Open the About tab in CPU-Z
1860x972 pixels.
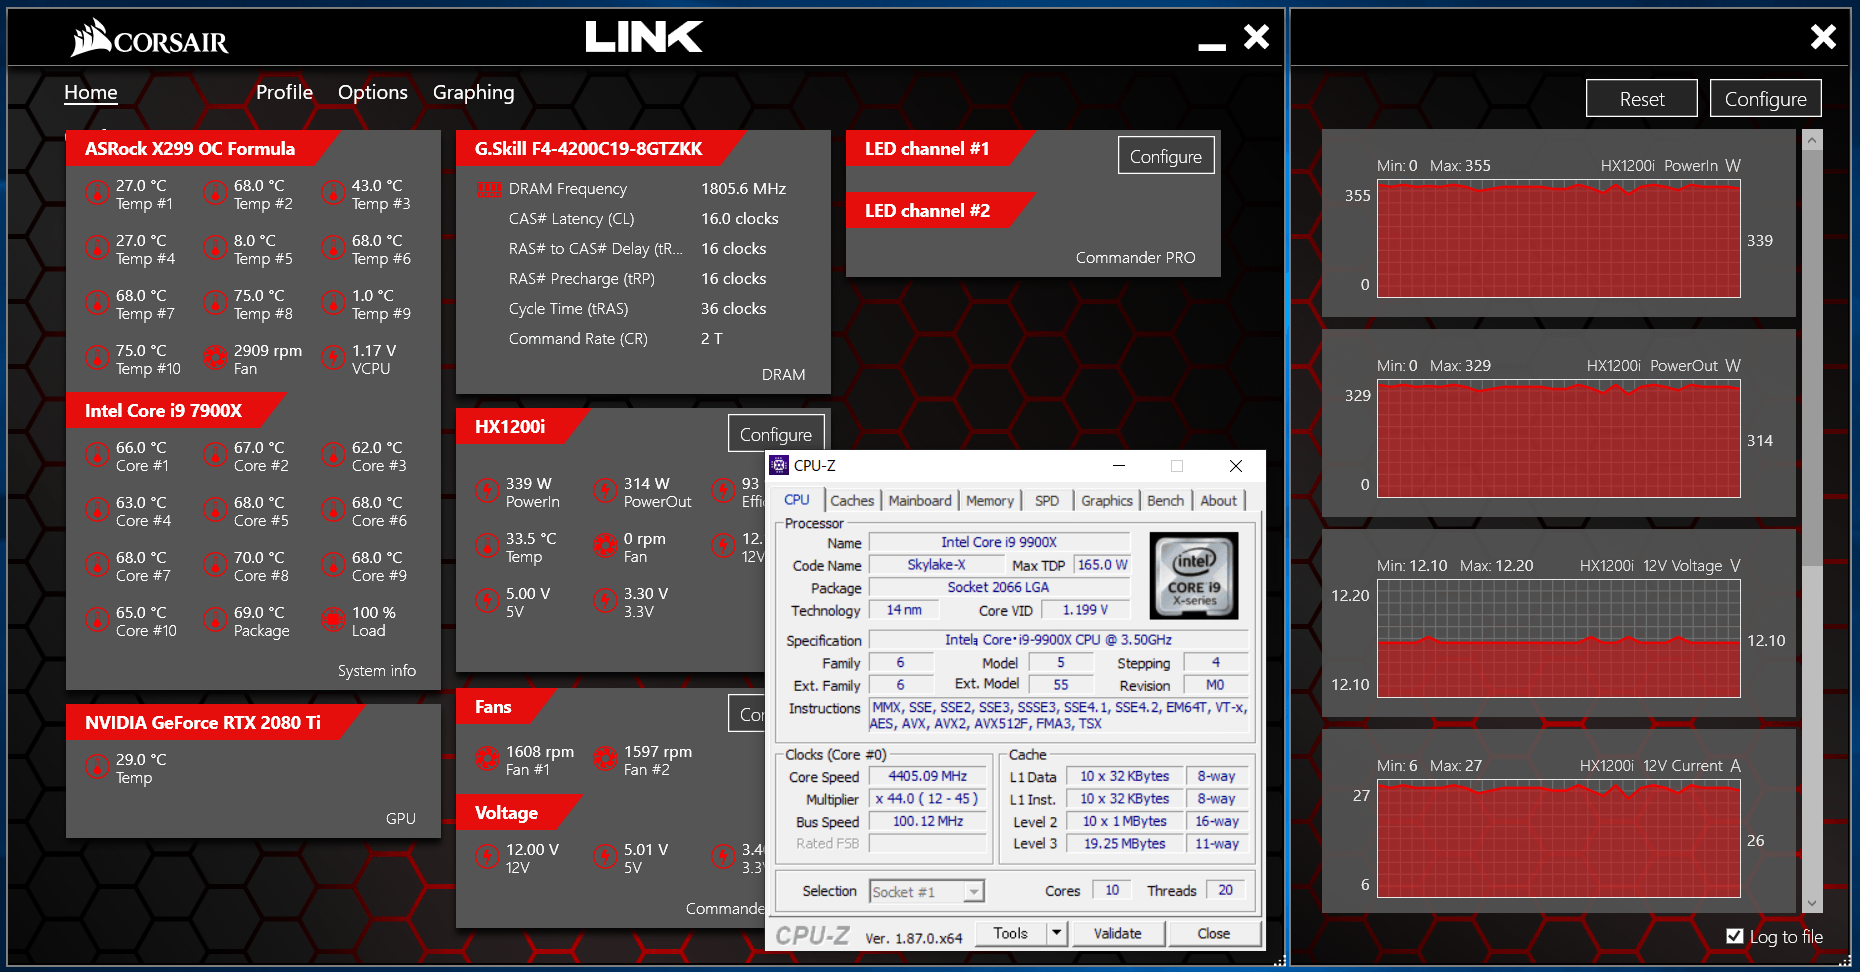(x=1218, y=500)
